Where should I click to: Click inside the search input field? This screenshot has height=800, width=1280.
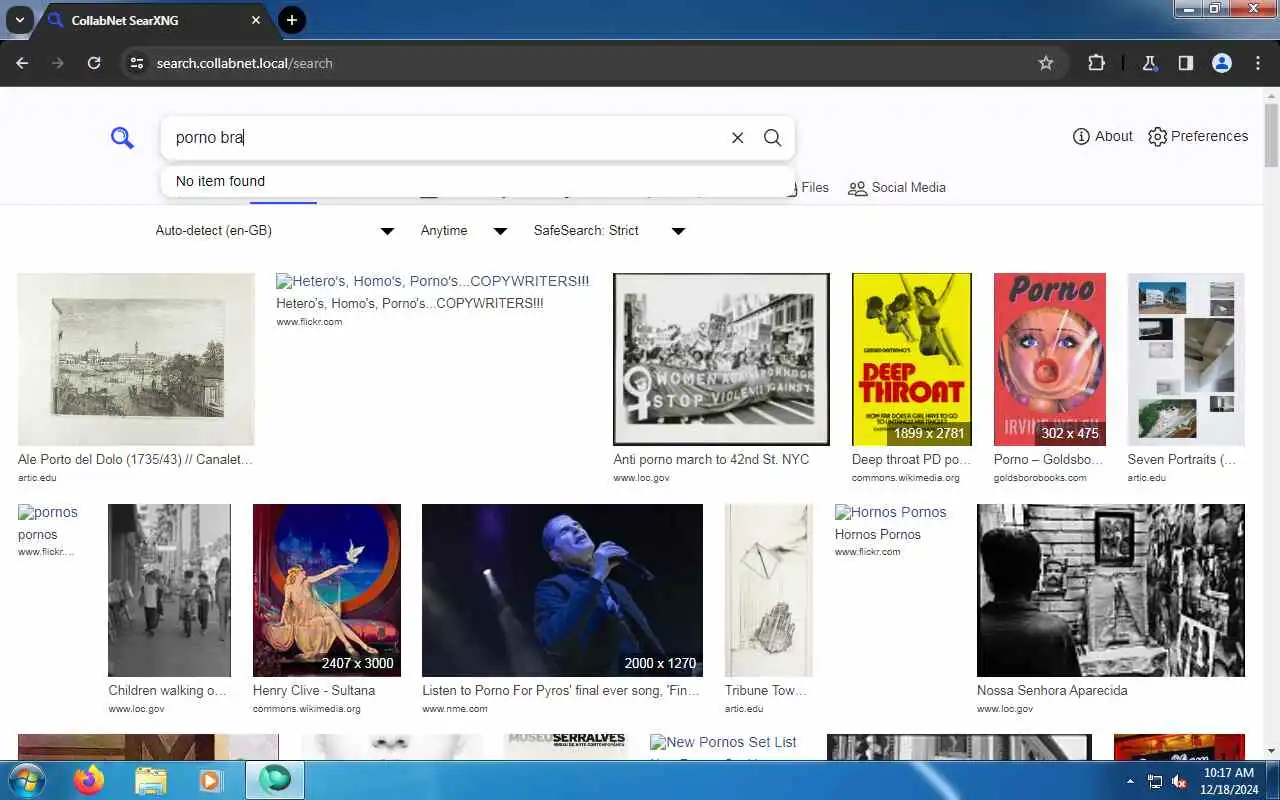click(445, 138)
